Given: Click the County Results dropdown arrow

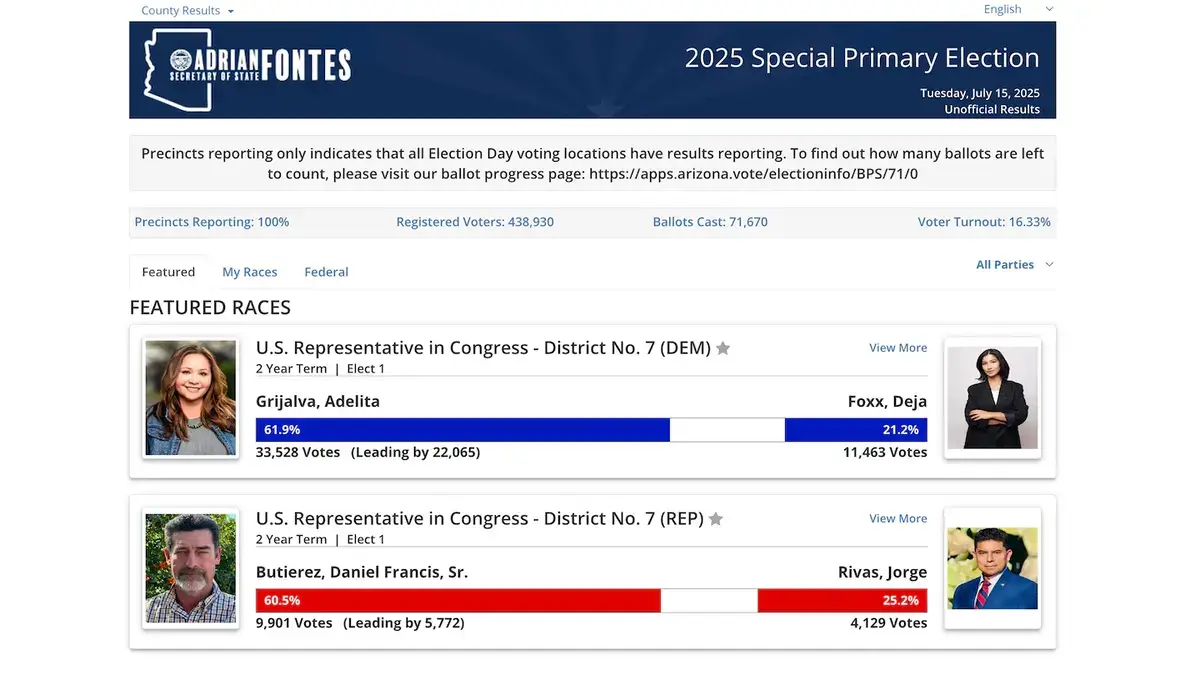Looking at the screenshot, I should (x=231, y=10).
